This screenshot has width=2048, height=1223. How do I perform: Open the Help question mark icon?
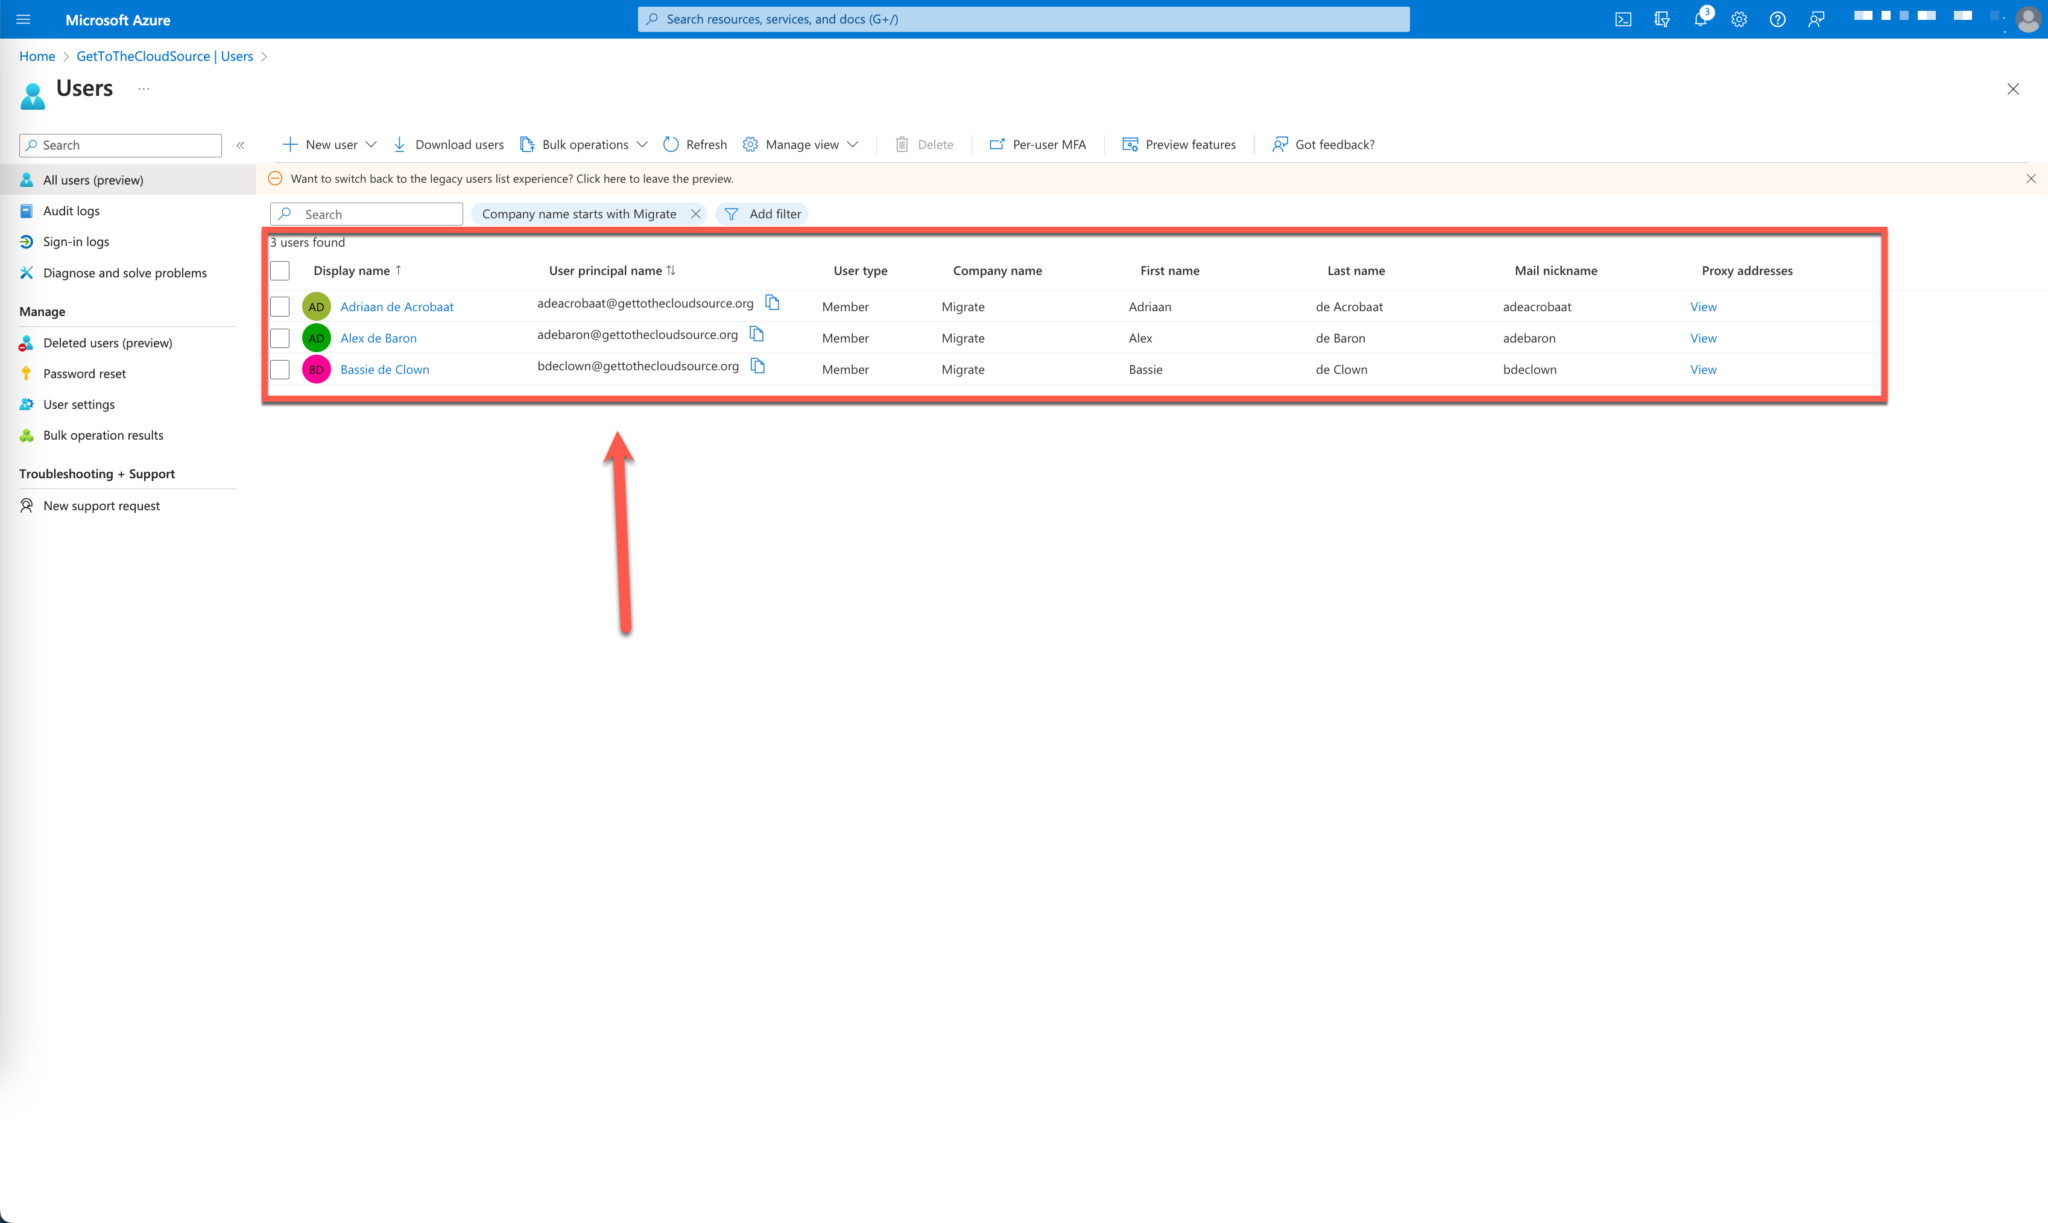pyautogui.click(x=1777, y=19)
